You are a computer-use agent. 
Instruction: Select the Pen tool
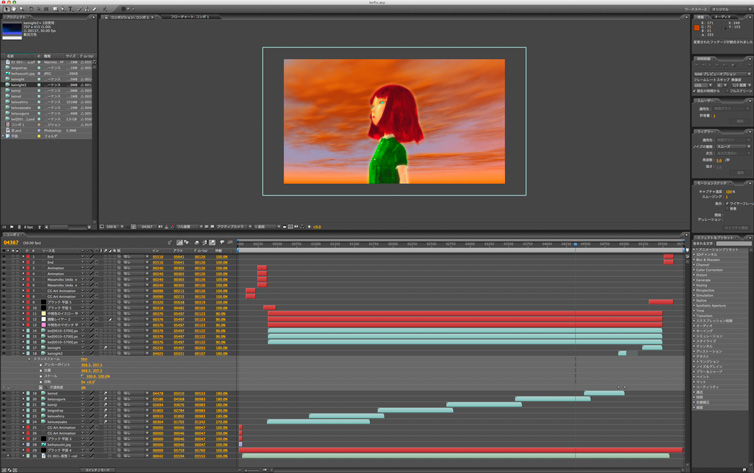click(x=63, y=9)
